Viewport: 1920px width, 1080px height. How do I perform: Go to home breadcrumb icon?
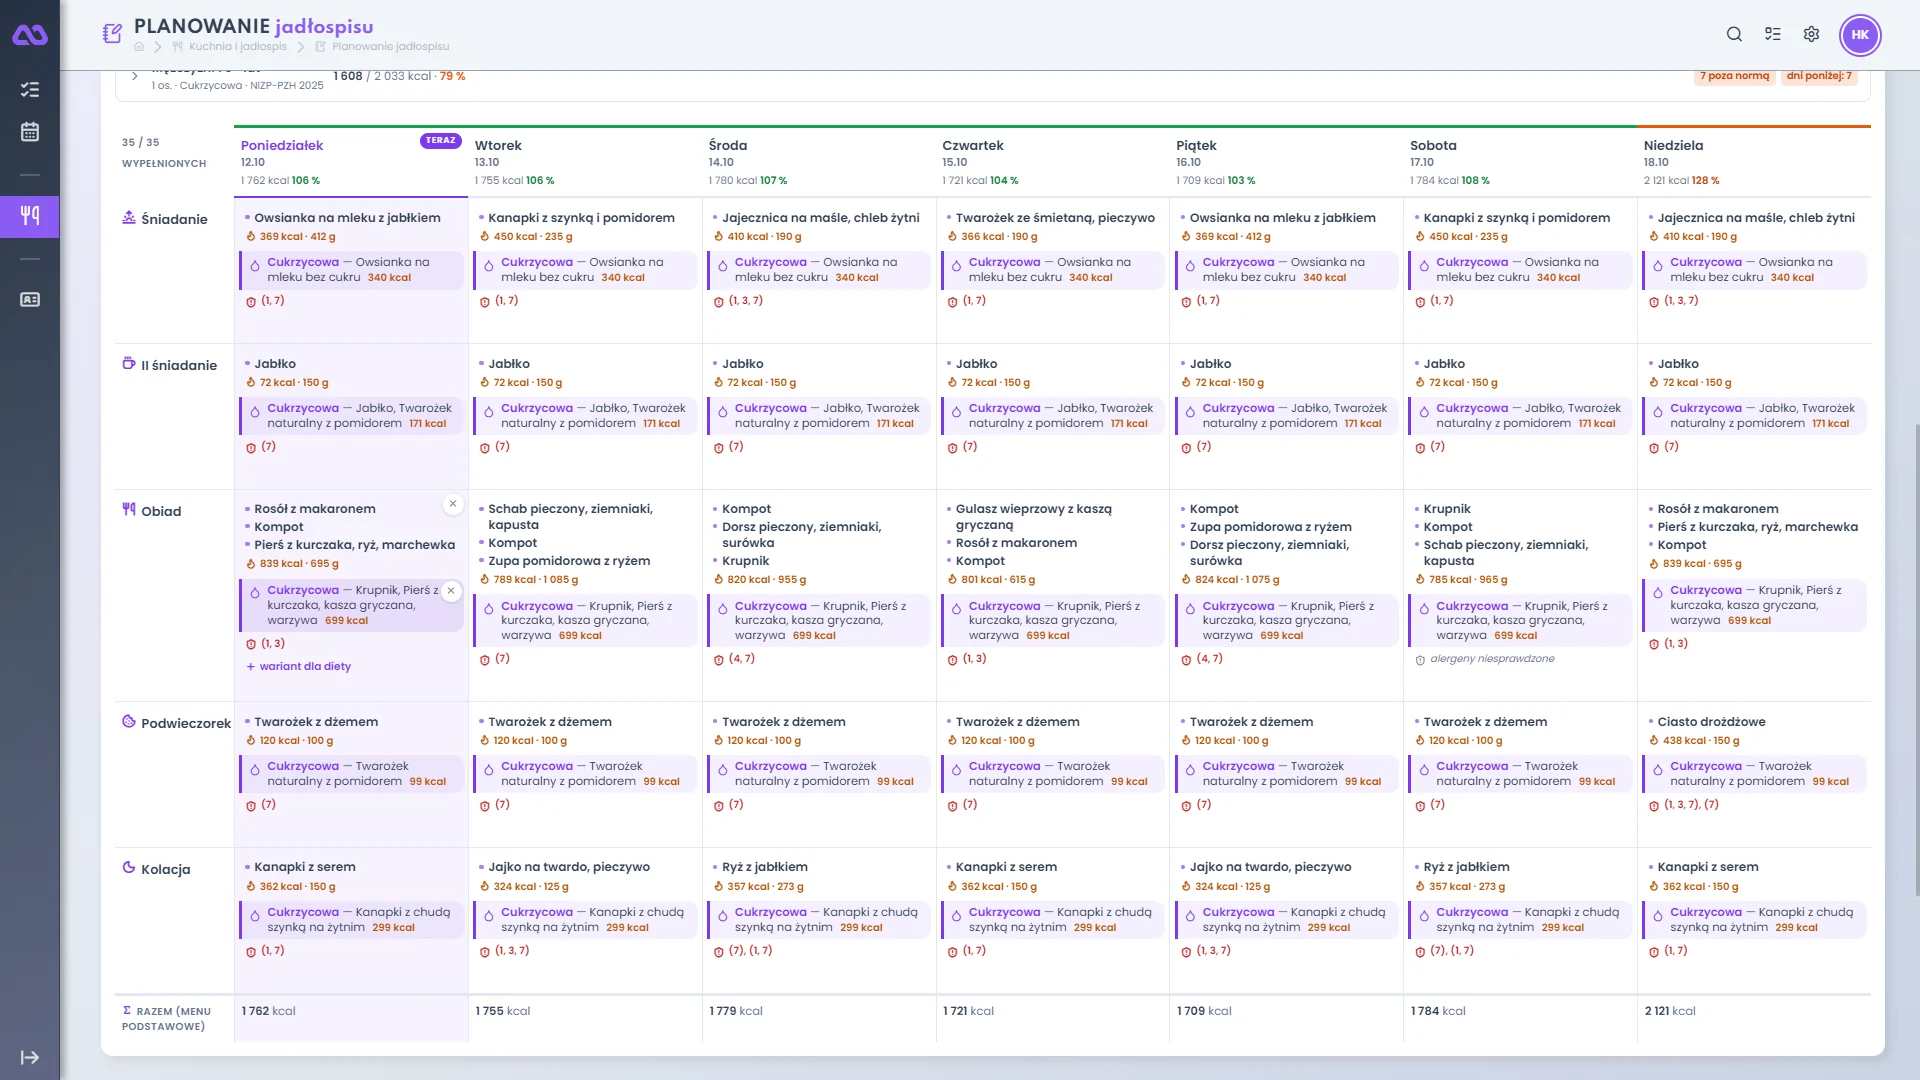pyautogui.click(x=139, y=47)
